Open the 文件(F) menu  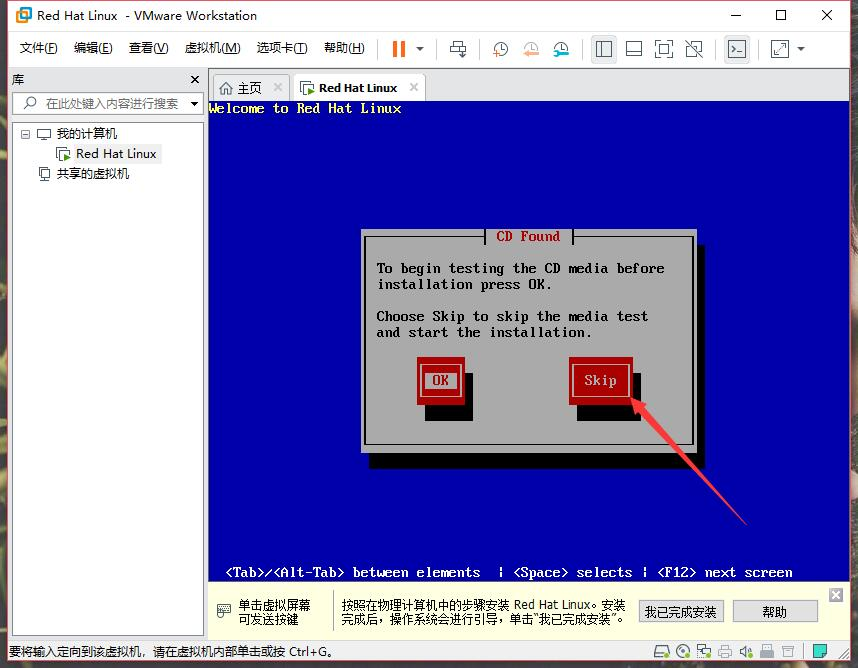click(38, 48)
